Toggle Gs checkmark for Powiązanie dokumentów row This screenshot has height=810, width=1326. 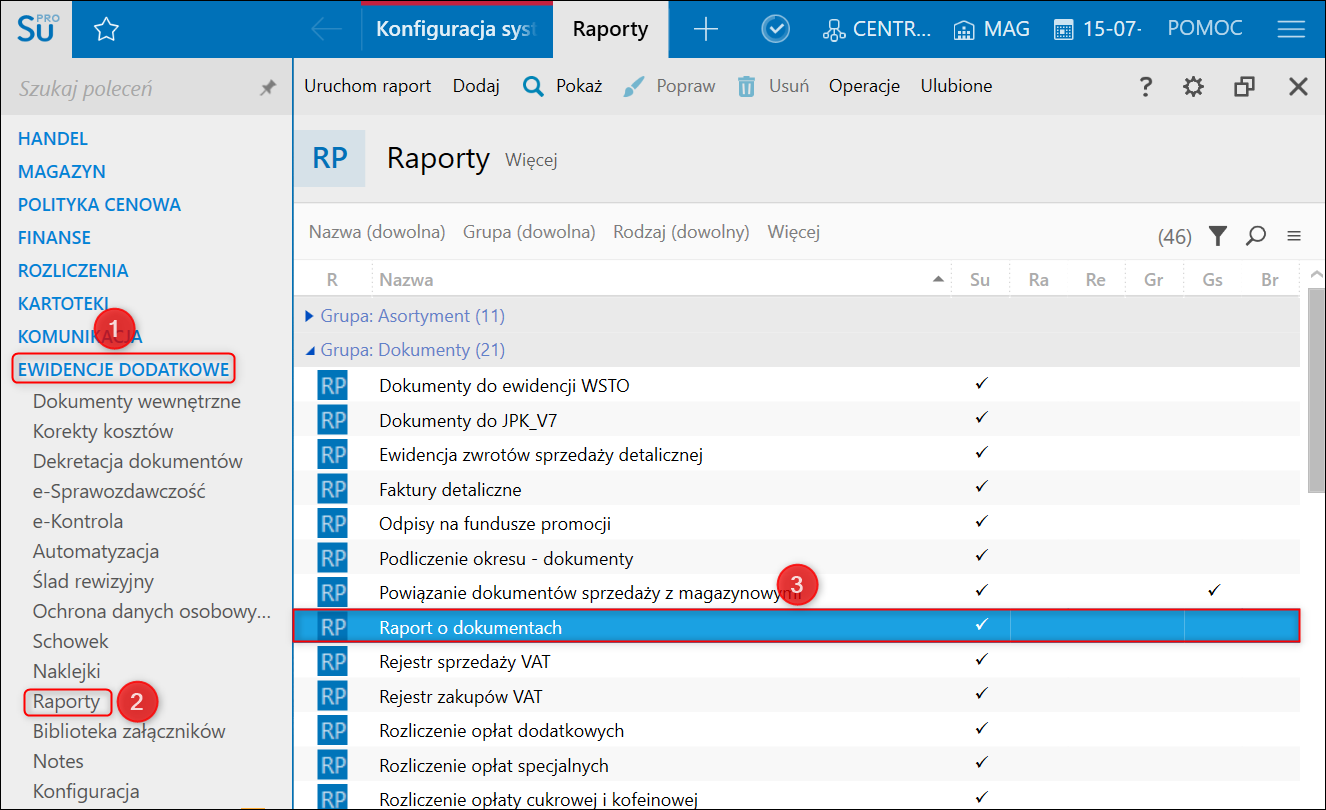1213,590
